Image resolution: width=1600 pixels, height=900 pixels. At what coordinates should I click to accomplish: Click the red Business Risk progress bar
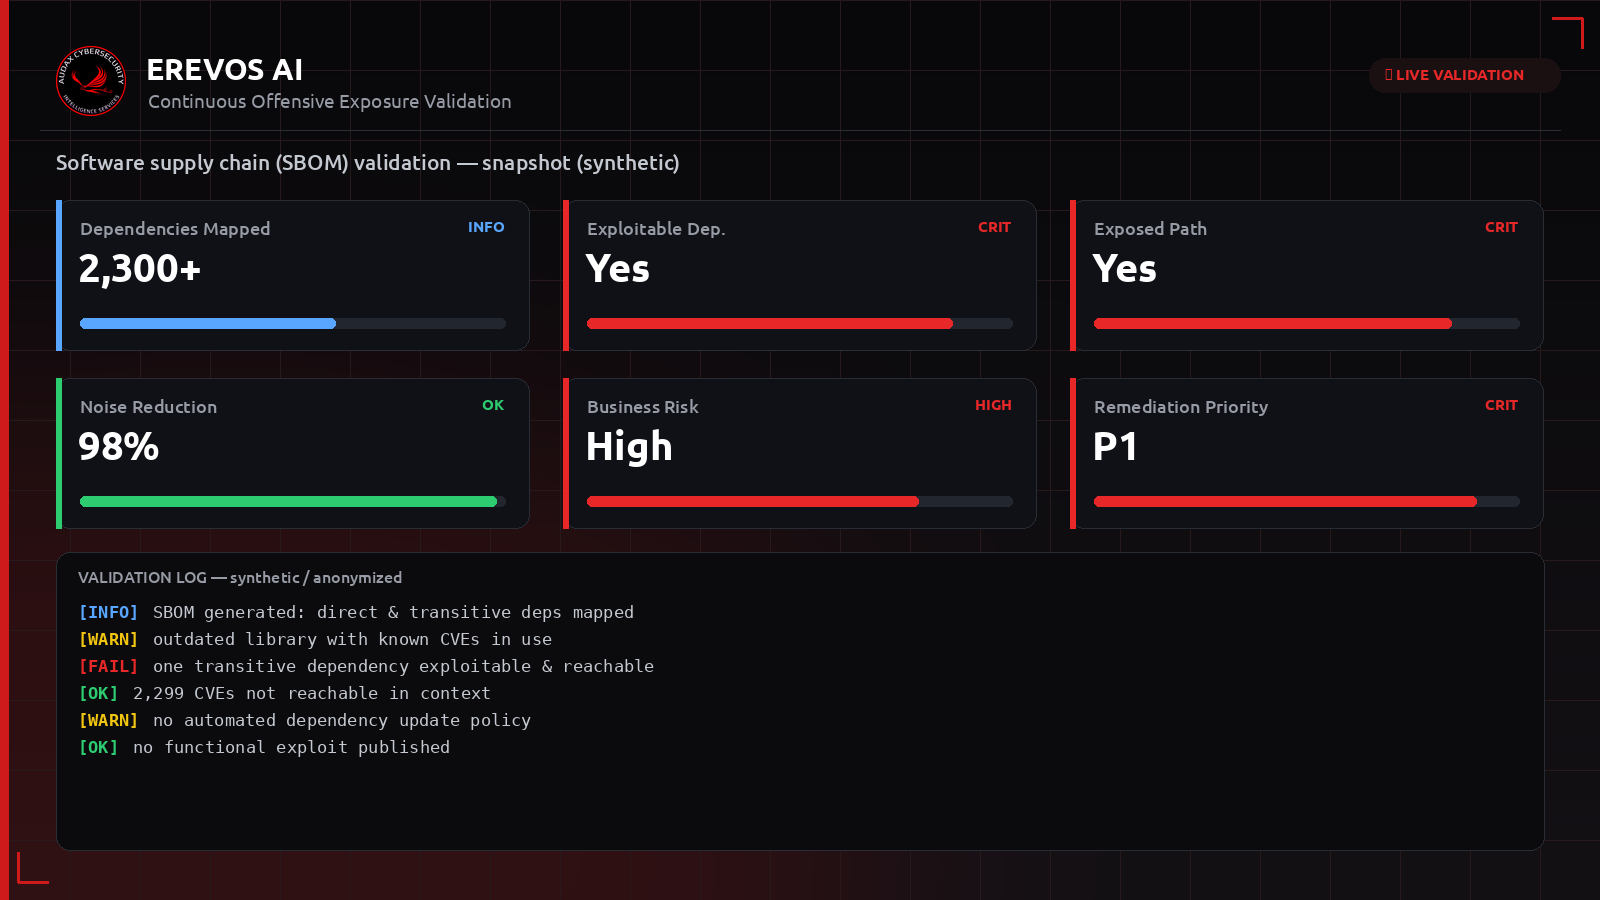tap(800, 501)
